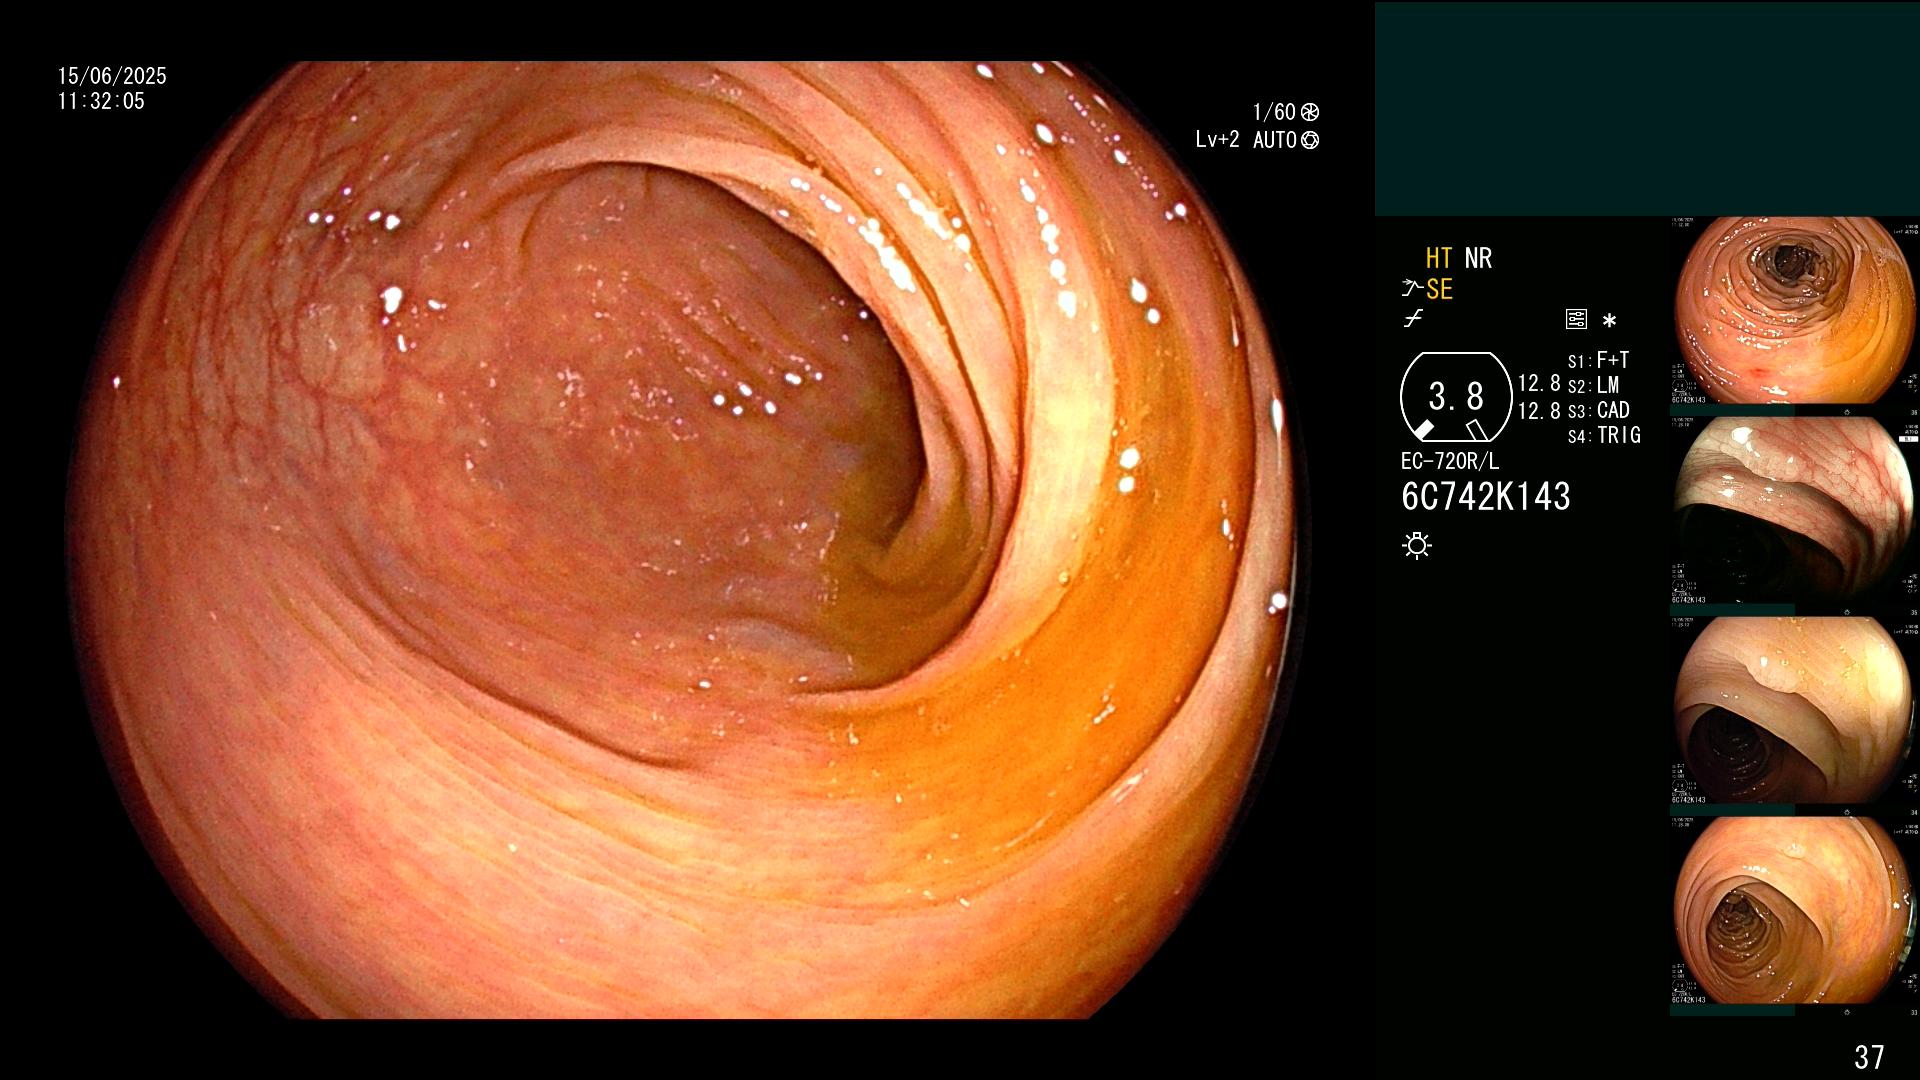
Task: Click the upper 12.8 diameter value
Action: pyautogui.click(x=1539, y=384)
